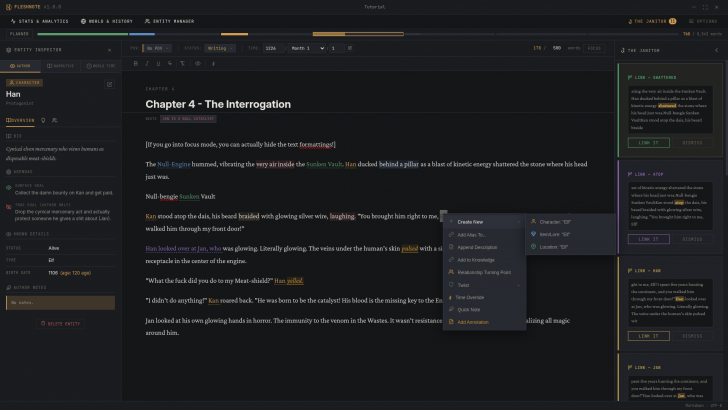Dismiss the Atop link suggestion
Image resolution: width=728 pixels, height=410 pixels.
pyautogui.click(x=692, y=239)
